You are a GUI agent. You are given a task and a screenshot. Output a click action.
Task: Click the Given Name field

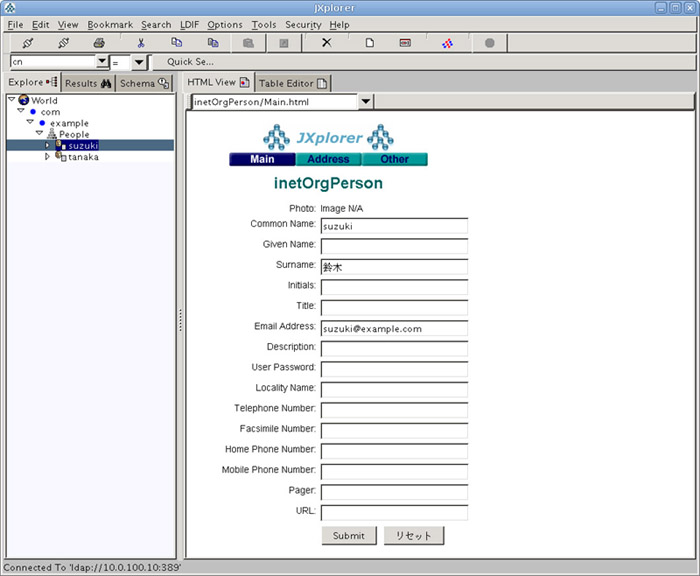coord(394,246)
